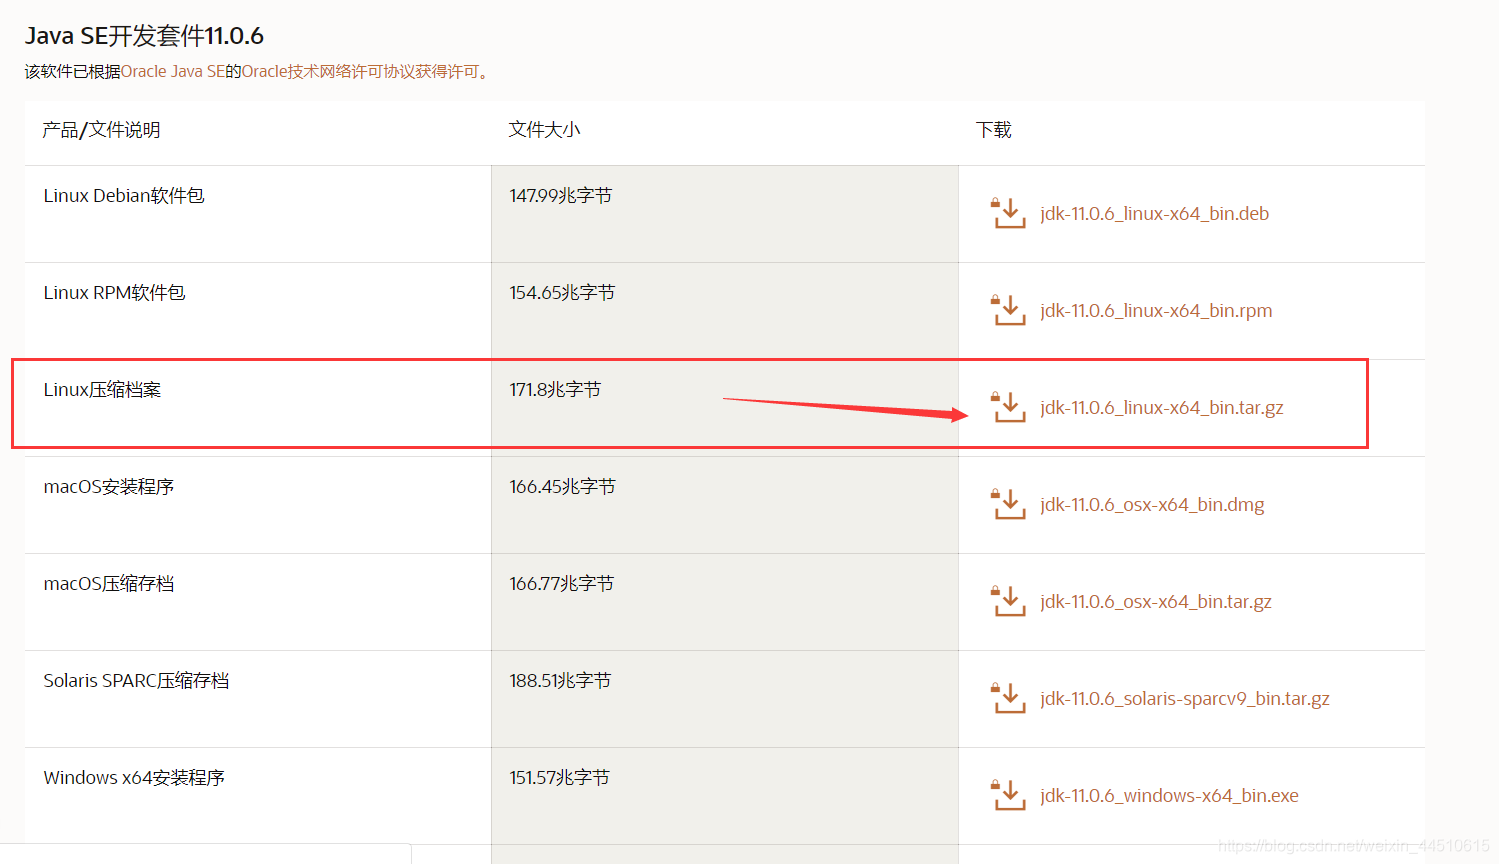The height and width of the screenshot is (864, 1499).
Task: Click download icon for solaris-sparcv9_bin.tar.gz
Action: tap(1008, 698)
